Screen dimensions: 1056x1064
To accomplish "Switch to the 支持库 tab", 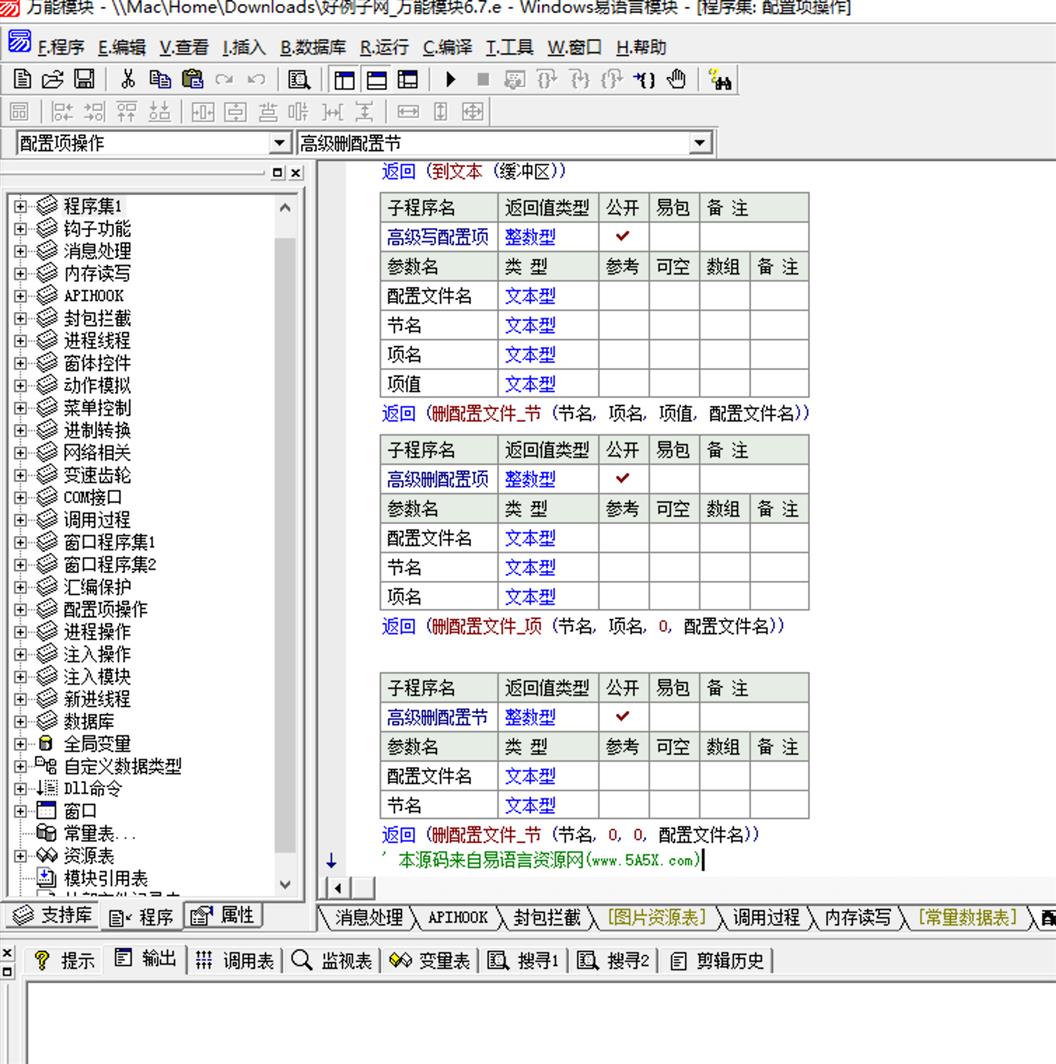I will [53, 915].
